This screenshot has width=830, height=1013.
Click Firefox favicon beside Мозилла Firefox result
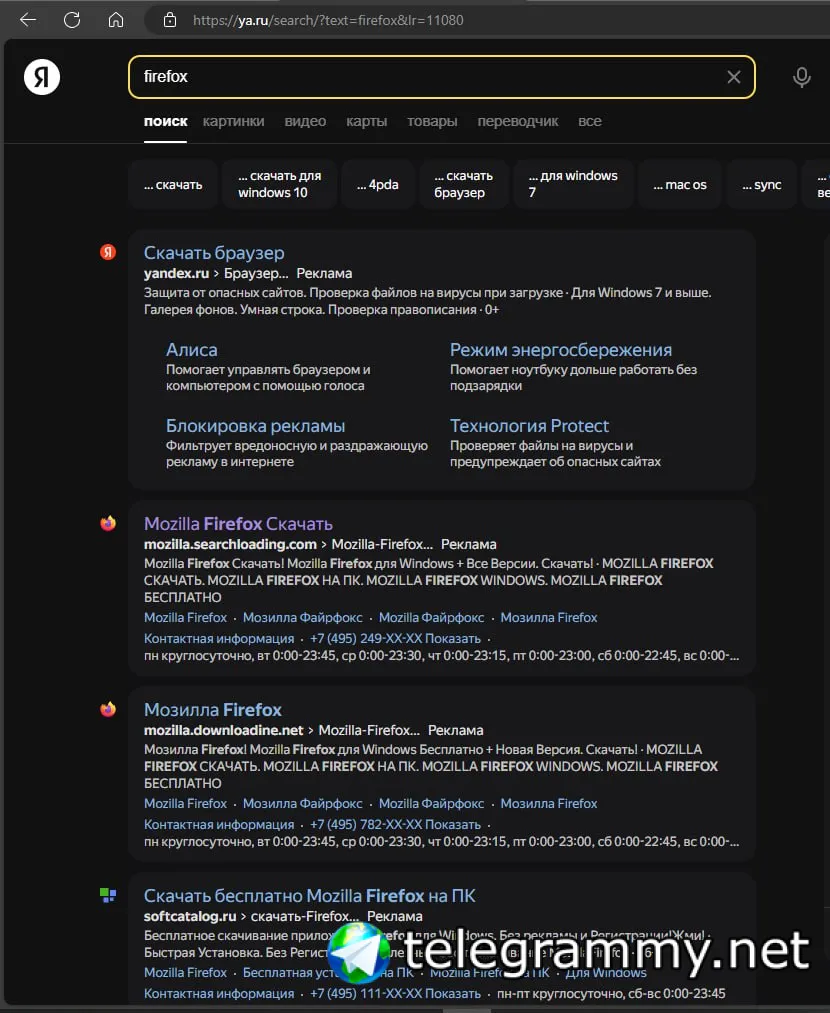click(108, 709)
